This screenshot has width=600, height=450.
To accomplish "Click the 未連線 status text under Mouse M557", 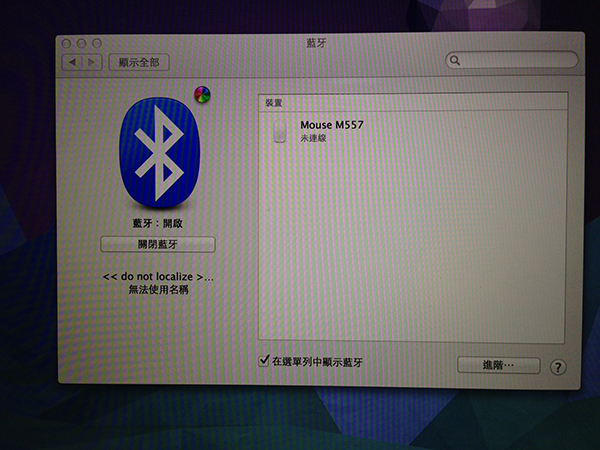I will point(313,138).
